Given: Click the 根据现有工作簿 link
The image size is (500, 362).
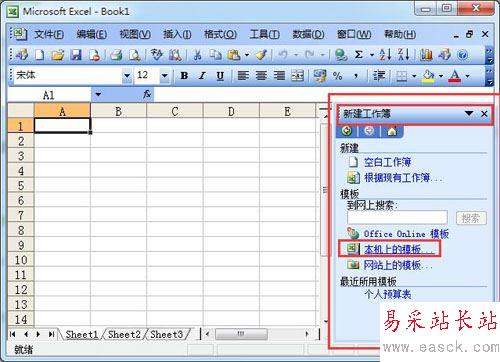Looking at the screenshot, I should click(x=403, y=178).
